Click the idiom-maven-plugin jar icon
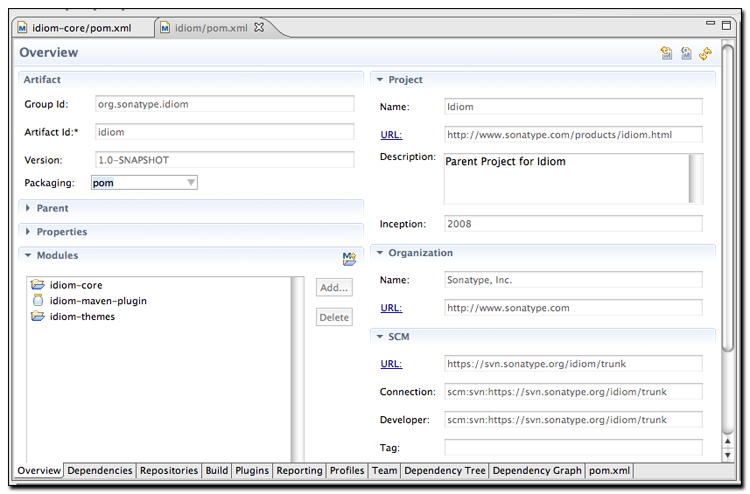This screenshot has height=494, width=750. [38, 301]
